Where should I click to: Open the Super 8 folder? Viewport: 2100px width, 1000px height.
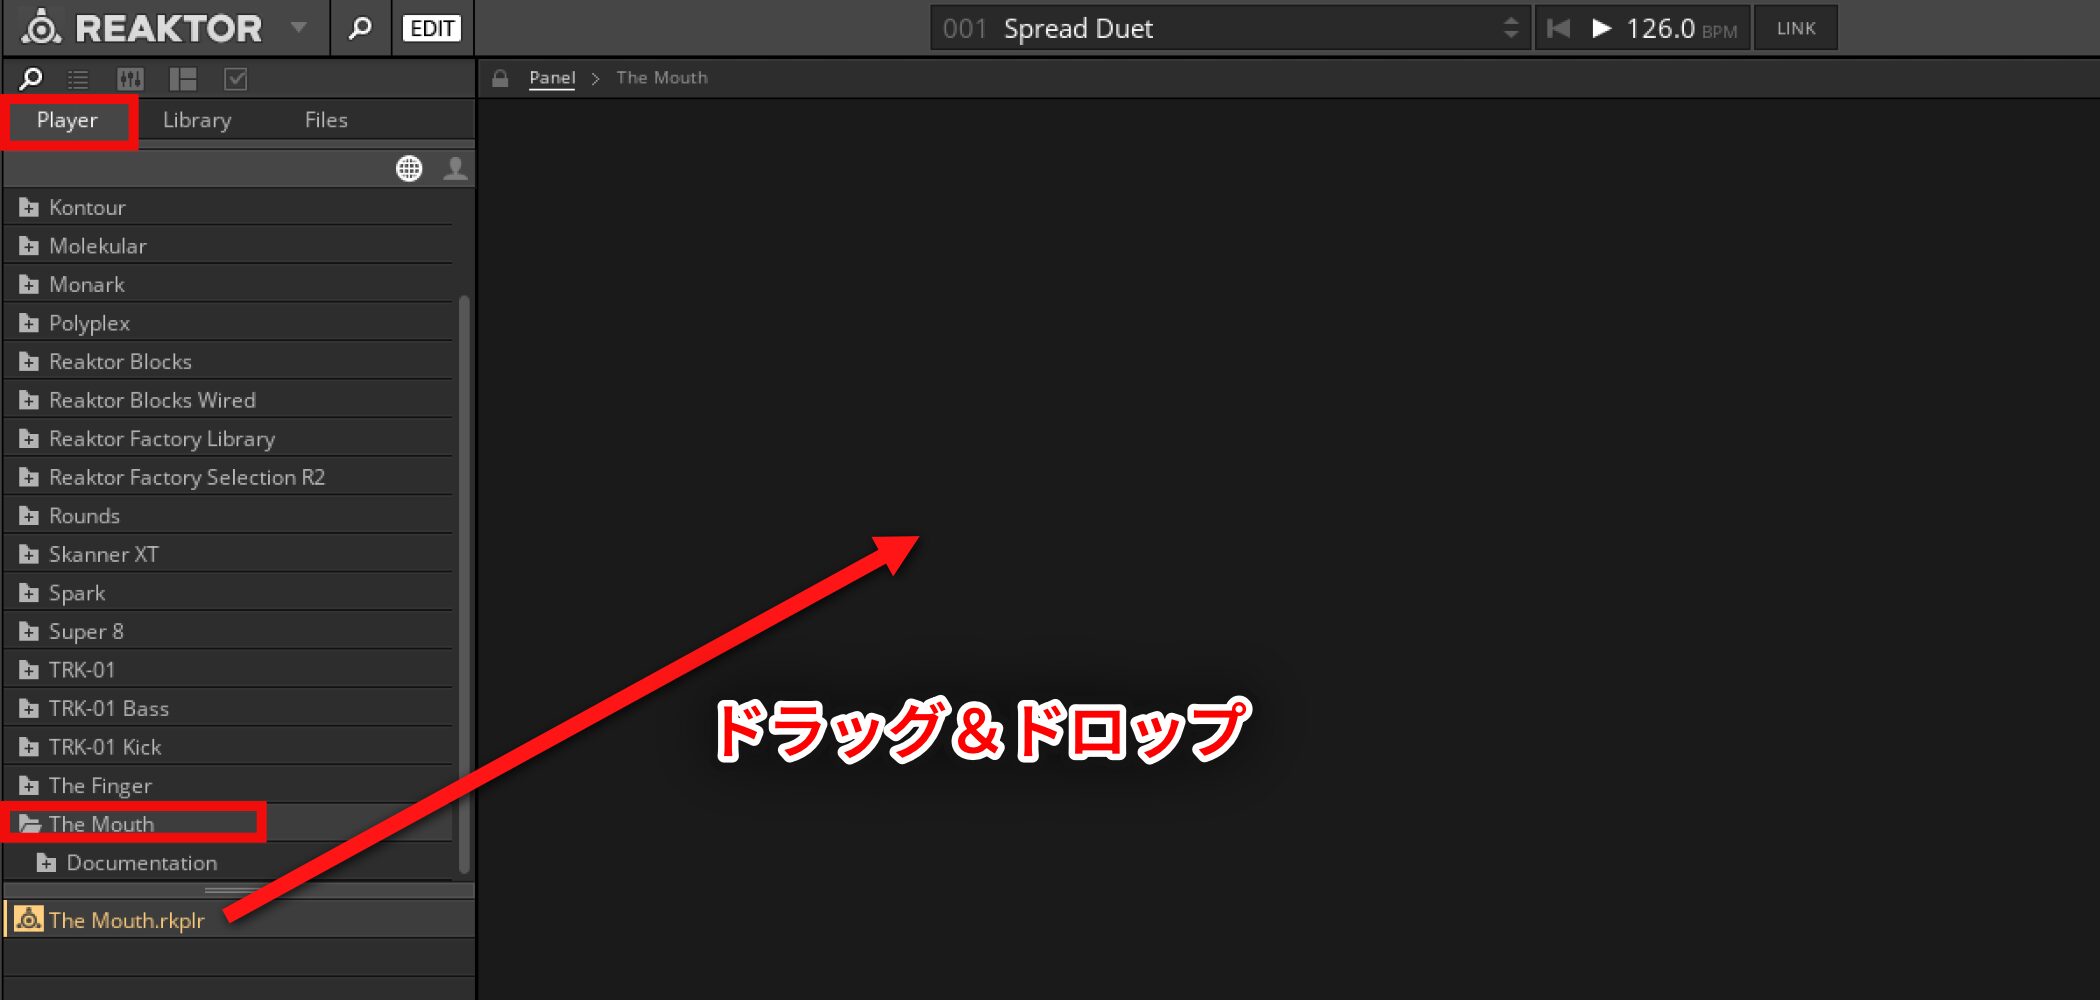[x=228, y=631]
